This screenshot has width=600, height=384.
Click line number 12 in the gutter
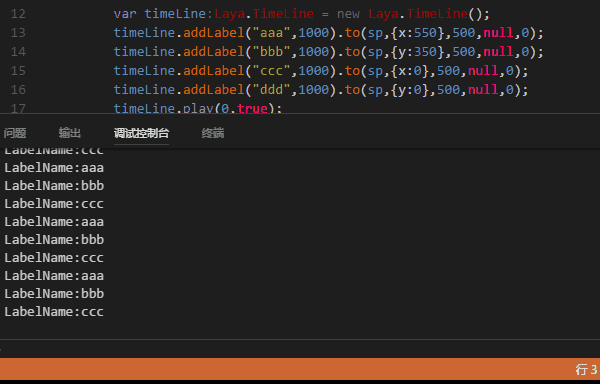[x=18, y=14]
